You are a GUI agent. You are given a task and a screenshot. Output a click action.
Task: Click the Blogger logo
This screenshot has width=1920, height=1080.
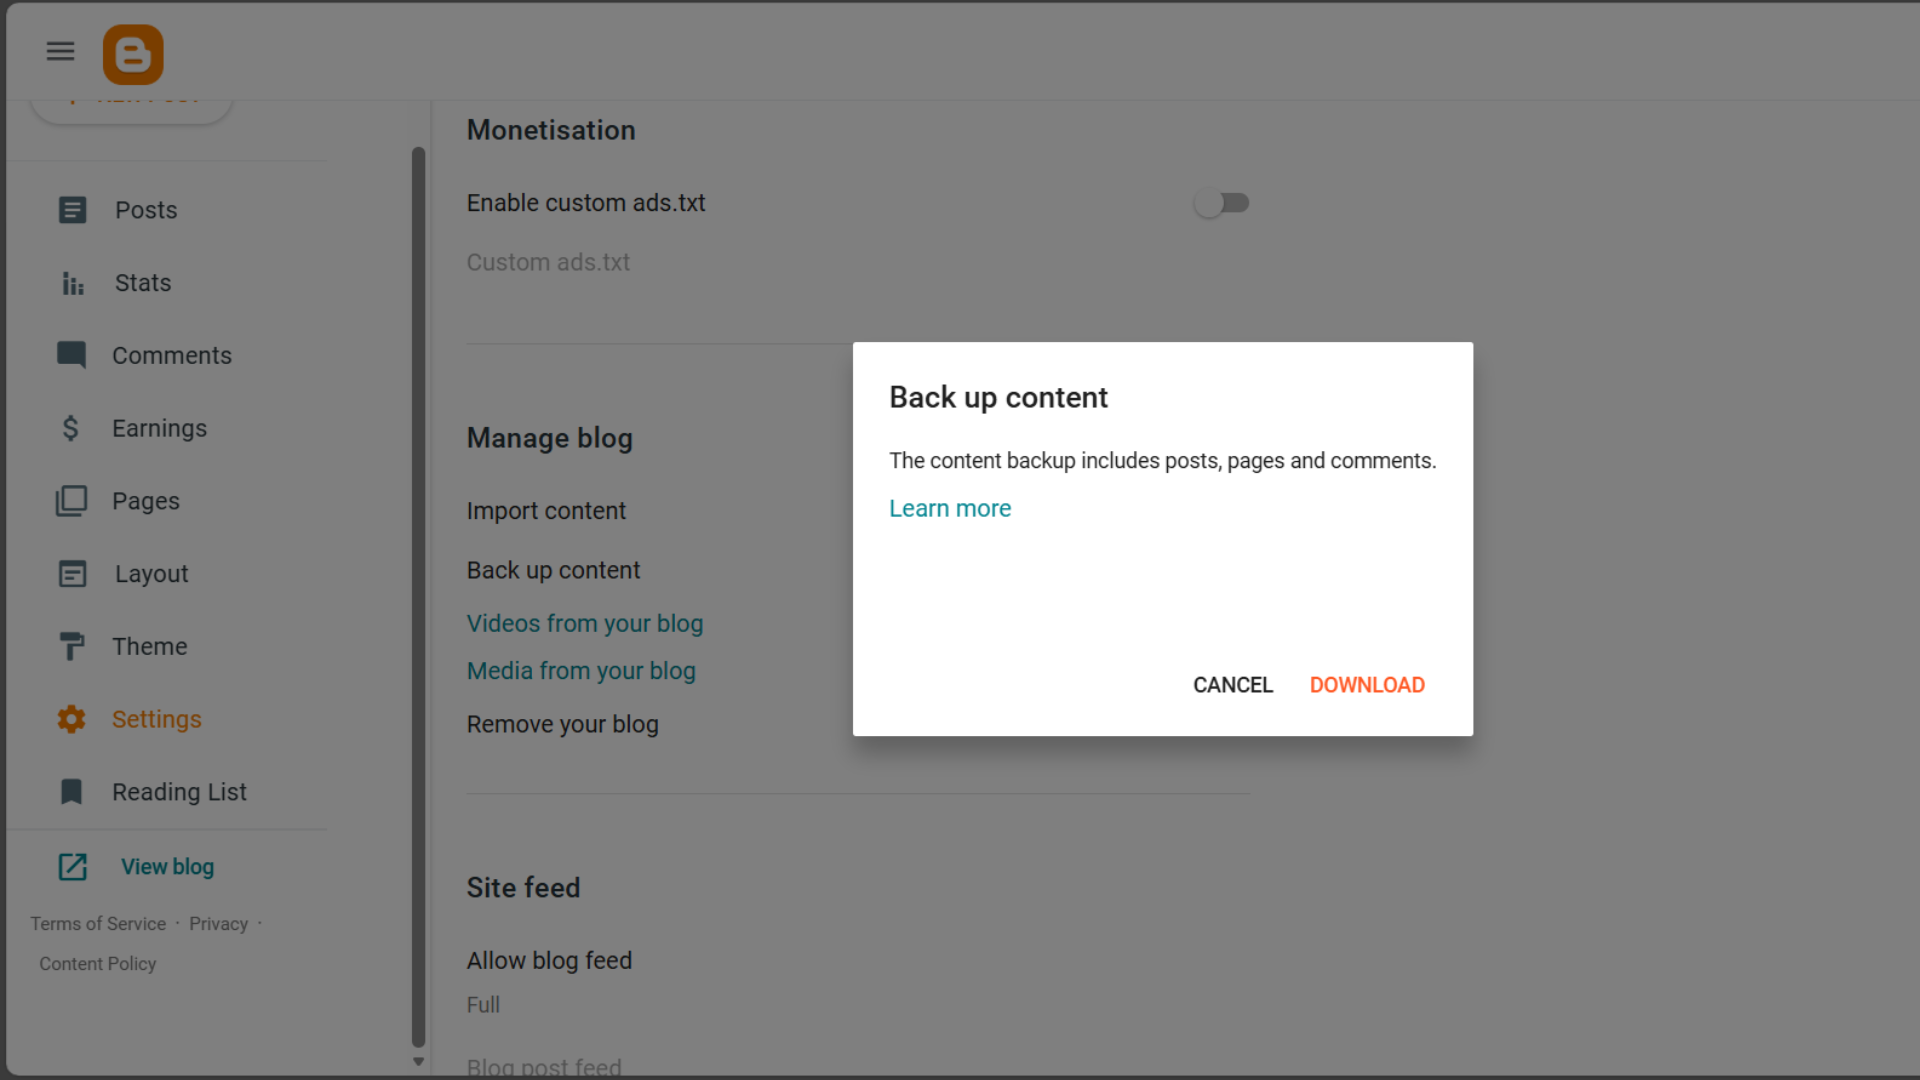pyautogui.click(x=132, y=54)
